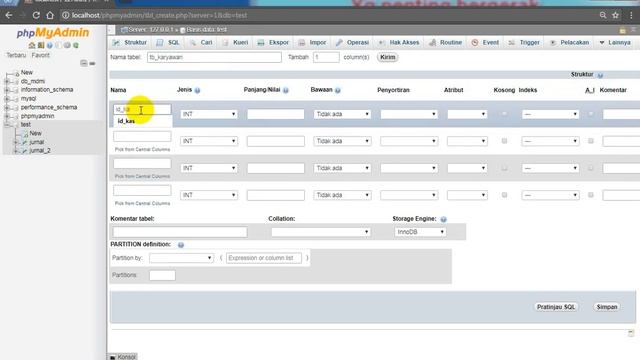This screenshot has height=360, width=640.
Task: Open Penyortiran dropdown in id_ka row
Action: tap(409, 114)
